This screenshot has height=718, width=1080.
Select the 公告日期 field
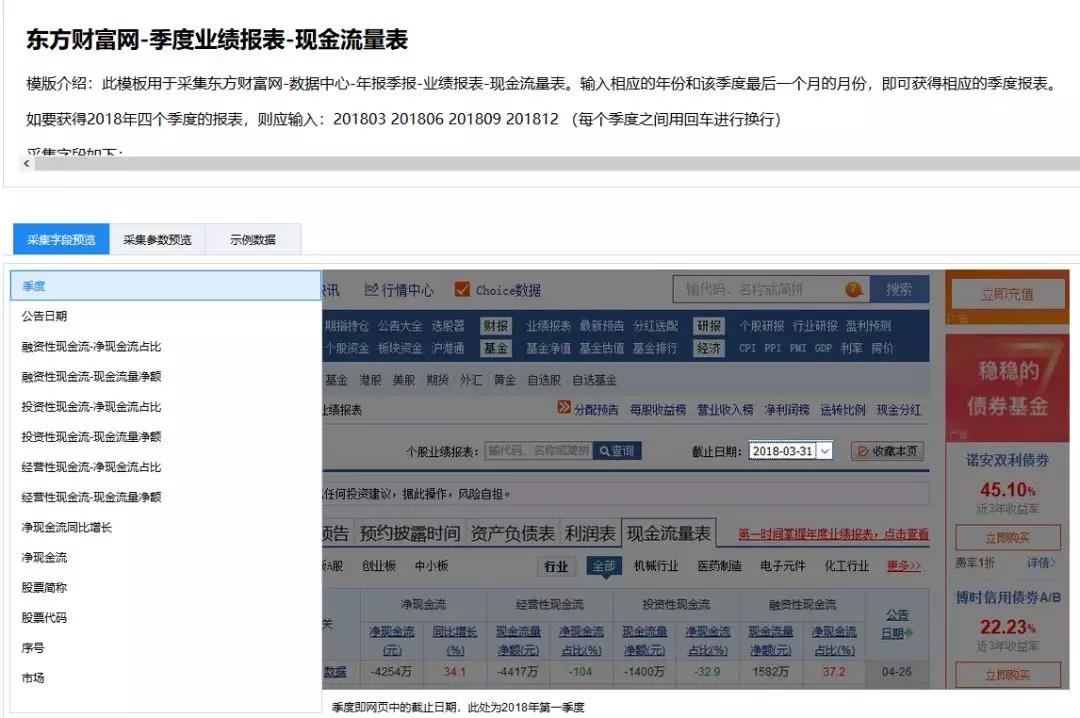tap(166, 316)
